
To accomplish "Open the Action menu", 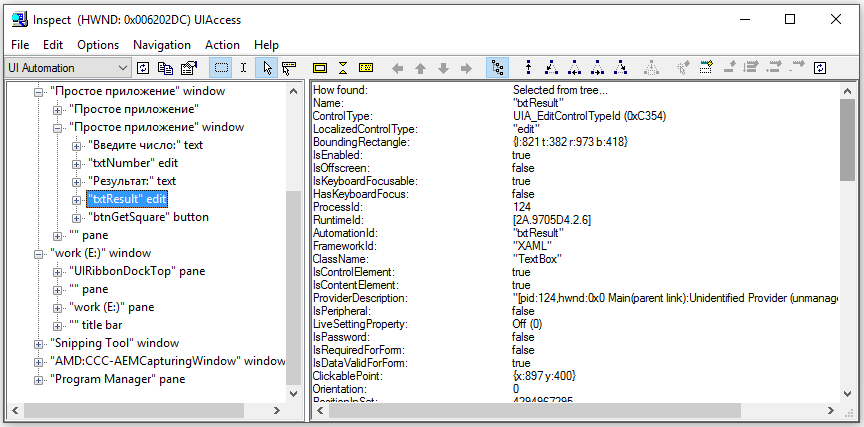I will [223, 45].
